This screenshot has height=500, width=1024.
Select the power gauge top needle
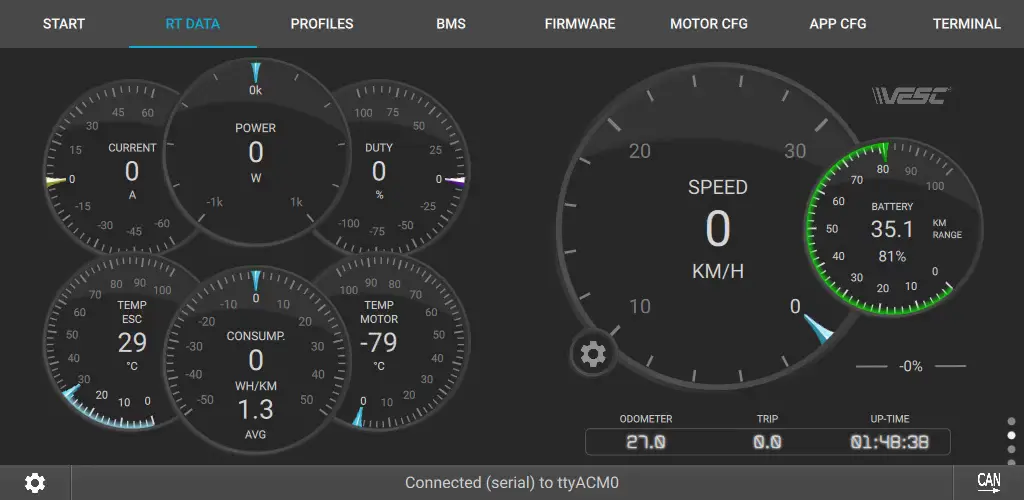[x=255, y=72]
